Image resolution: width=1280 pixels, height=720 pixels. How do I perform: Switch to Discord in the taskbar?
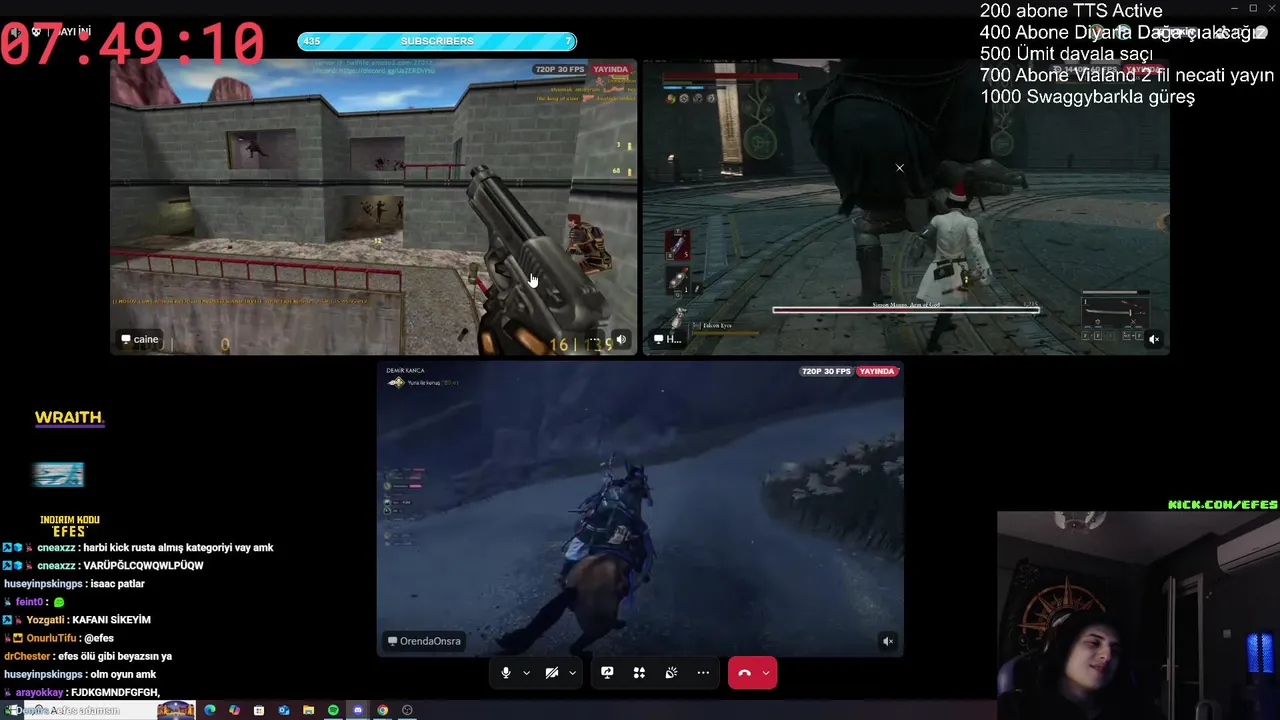click(358, 710)
